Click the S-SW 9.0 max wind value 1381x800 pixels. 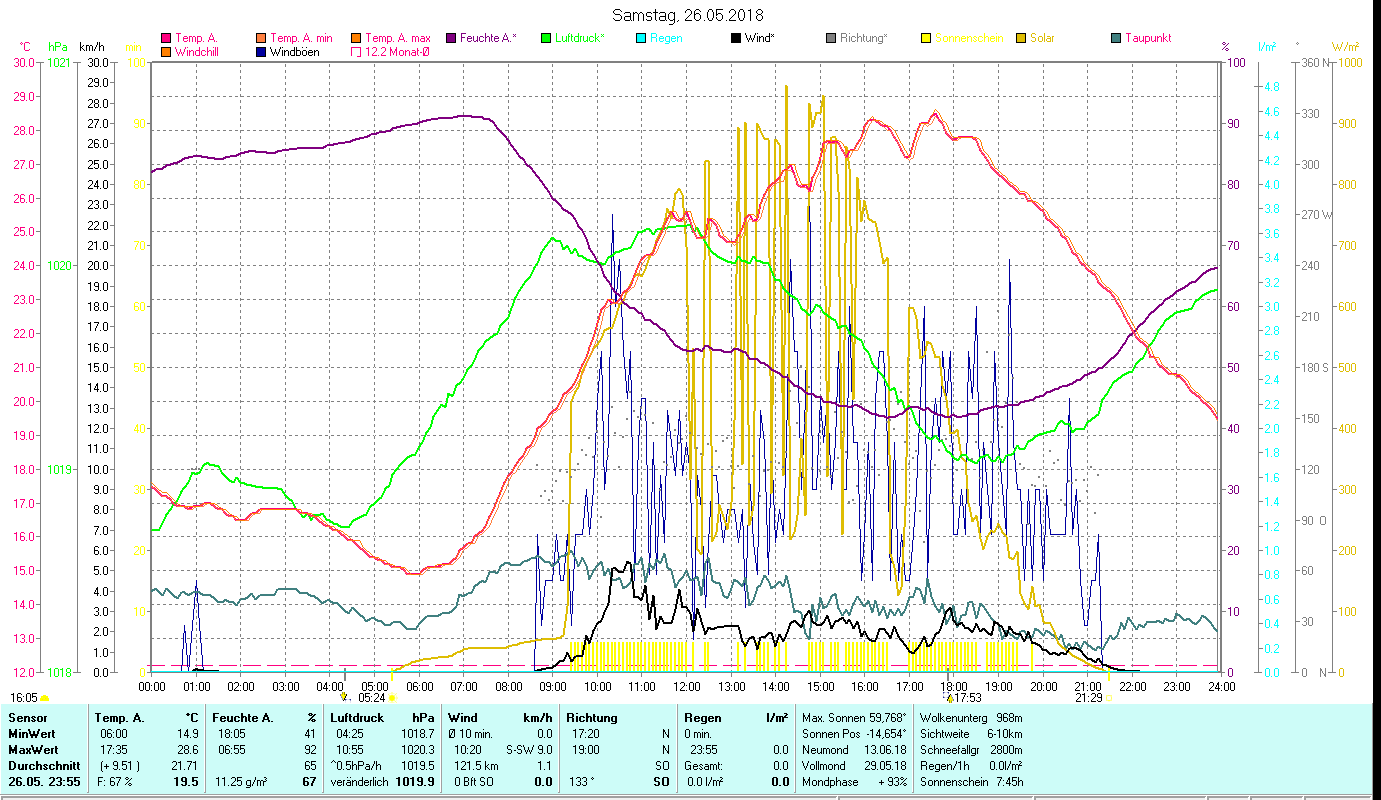tap(529, 750)
